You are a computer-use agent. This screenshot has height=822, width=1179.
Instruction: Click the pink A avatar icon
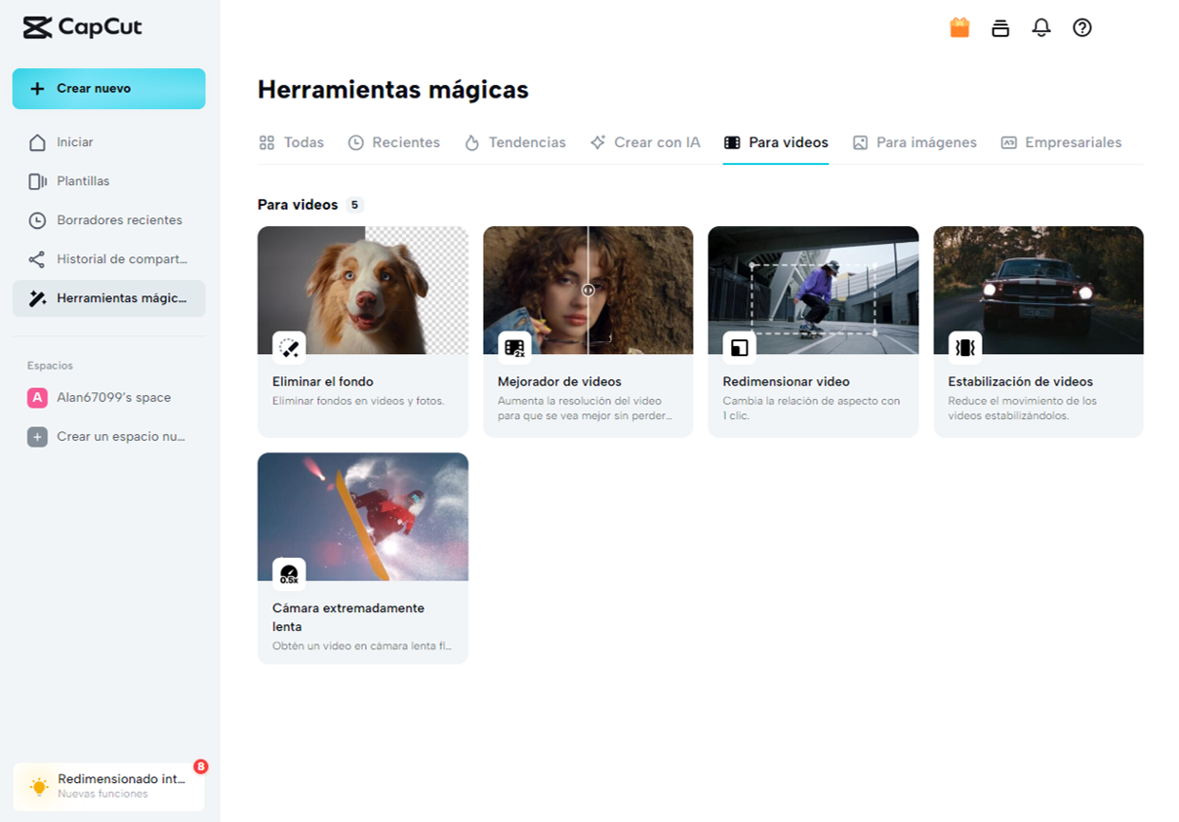pyautogui.click(x=37, y=398)
